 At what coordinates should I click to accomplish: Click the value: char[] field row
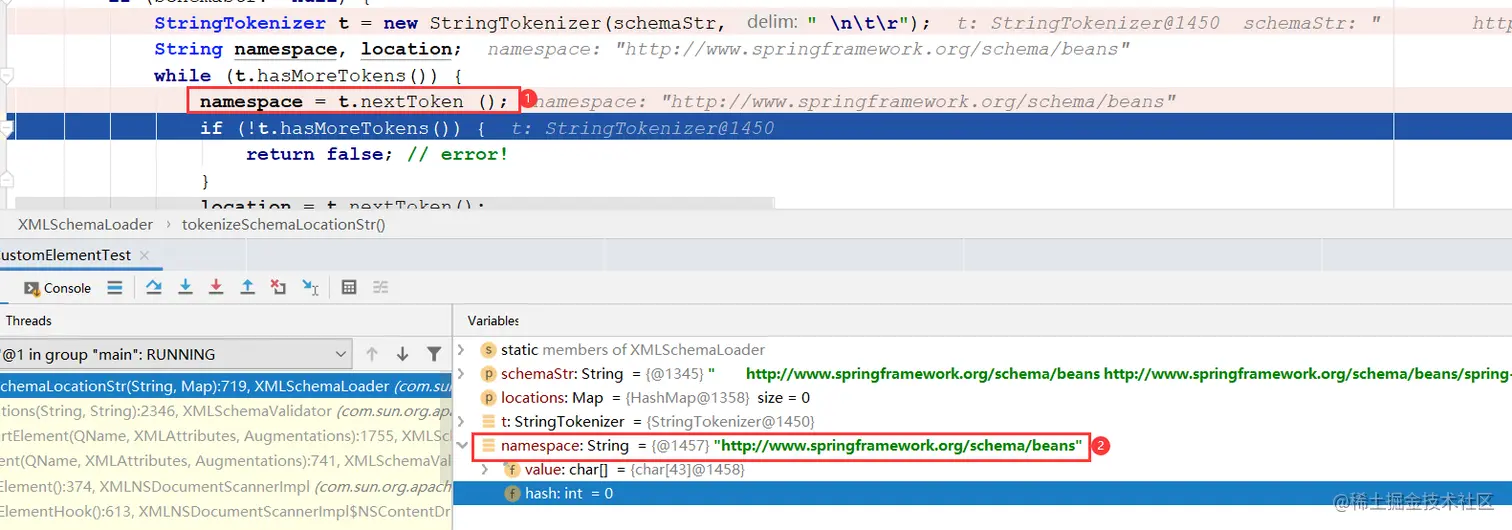982,469
